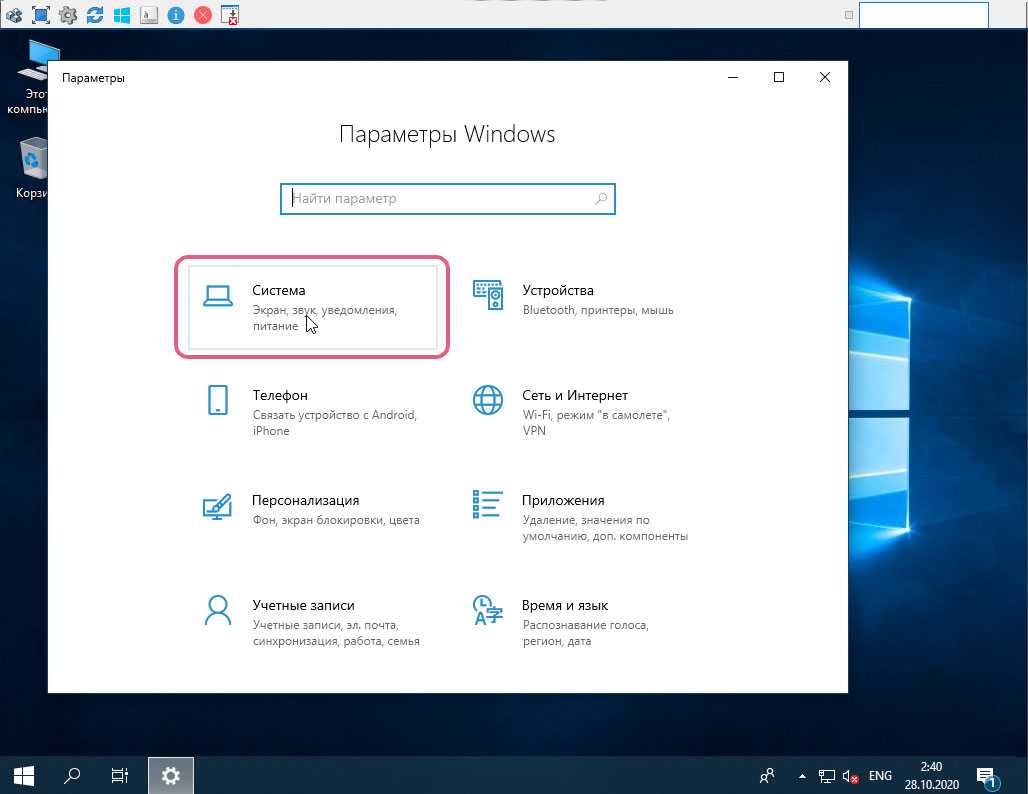The image size is (1028, 794).
Task: Click the window-with-red-X icon in top toolbar
Action: [x=229, y=14]
